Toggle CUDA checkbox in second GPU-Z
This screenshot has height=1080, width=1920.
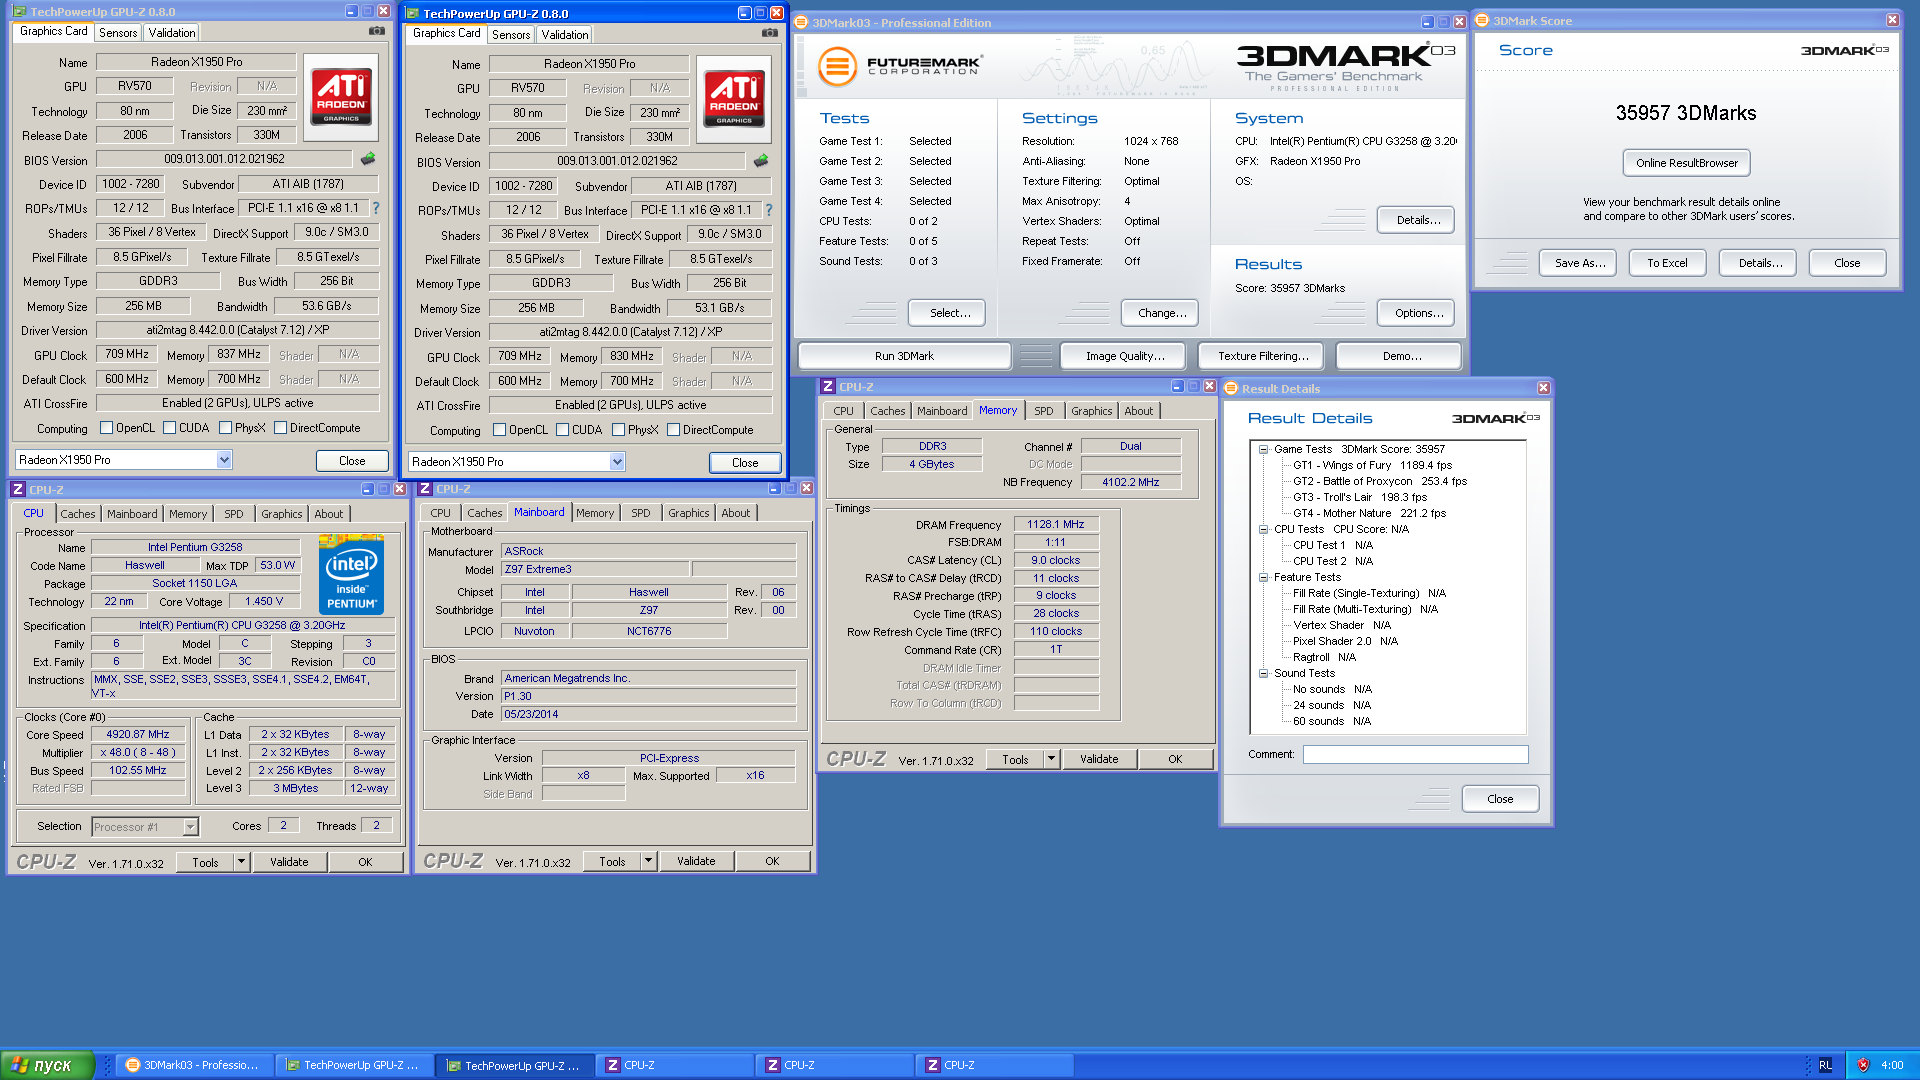tap(563, 430)
